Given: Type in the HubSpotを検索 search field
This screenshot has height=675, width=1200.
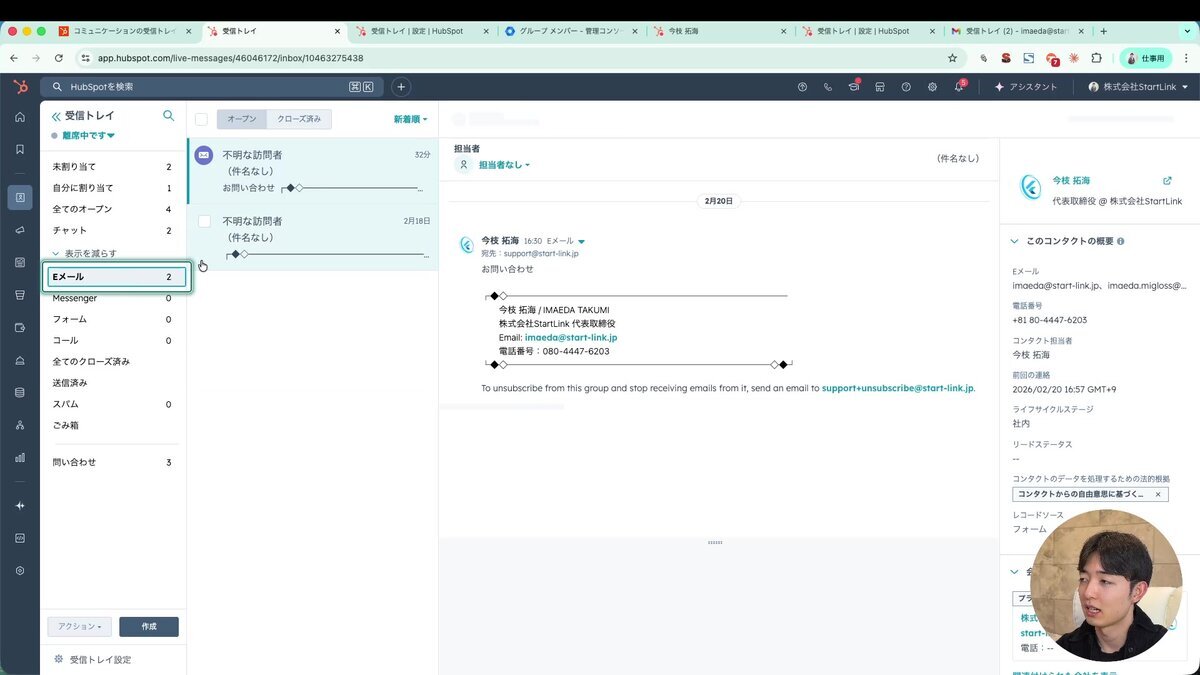Looking at the screenshot, I should click(x=200, y=87).
